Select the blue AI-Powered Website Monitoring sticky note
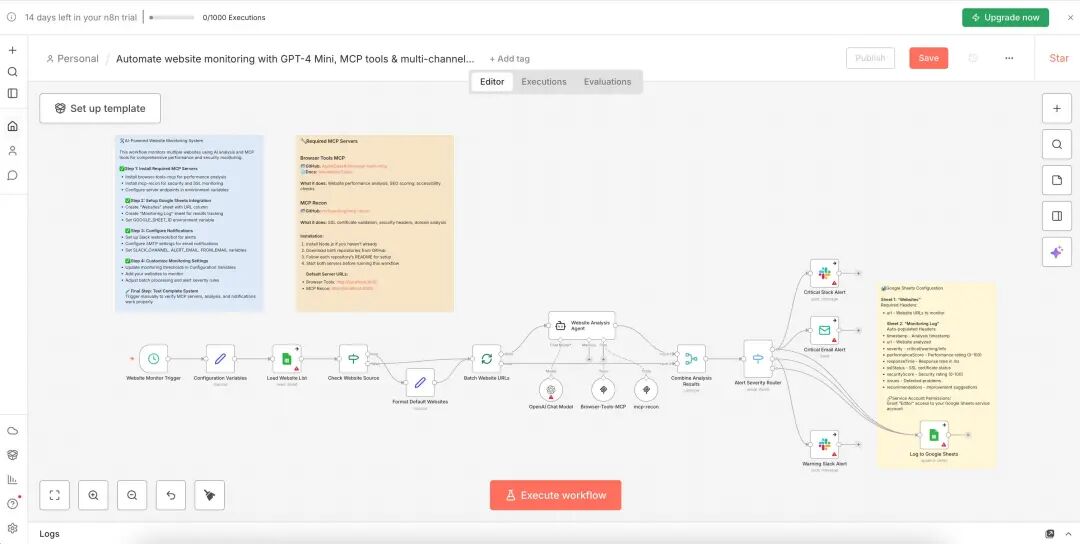The width and height of the screenshot is (1080, 544). click(x=189, y=223)
